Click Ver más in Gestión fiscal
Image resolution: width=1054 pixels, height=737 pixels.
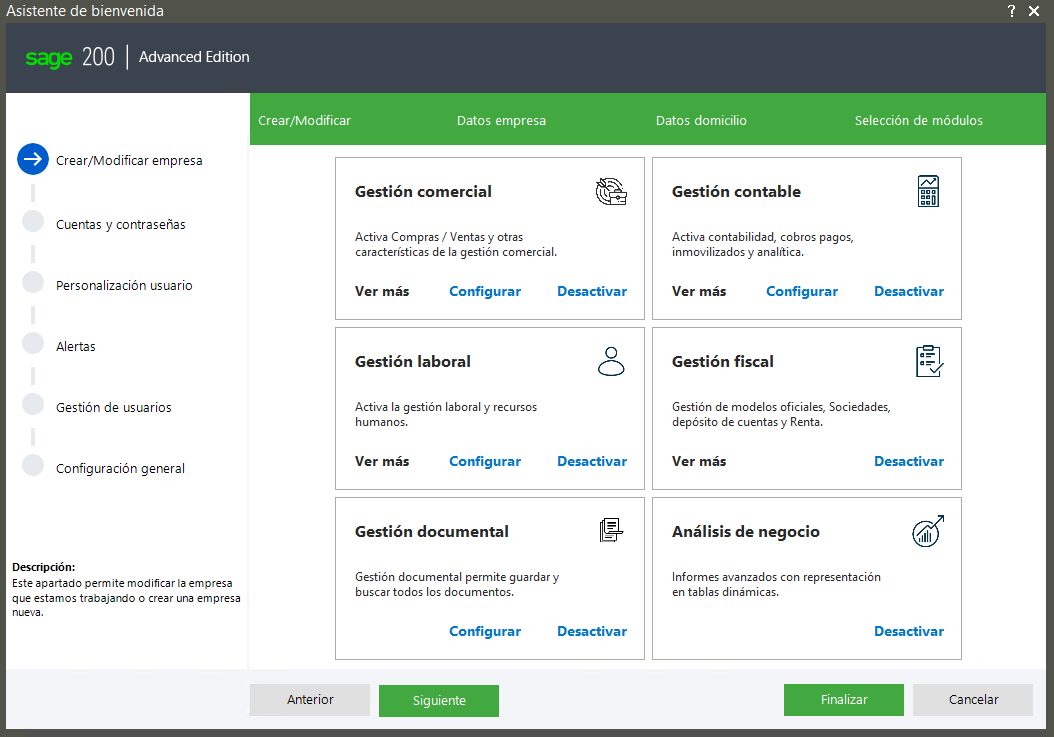(x=699, y=461)
